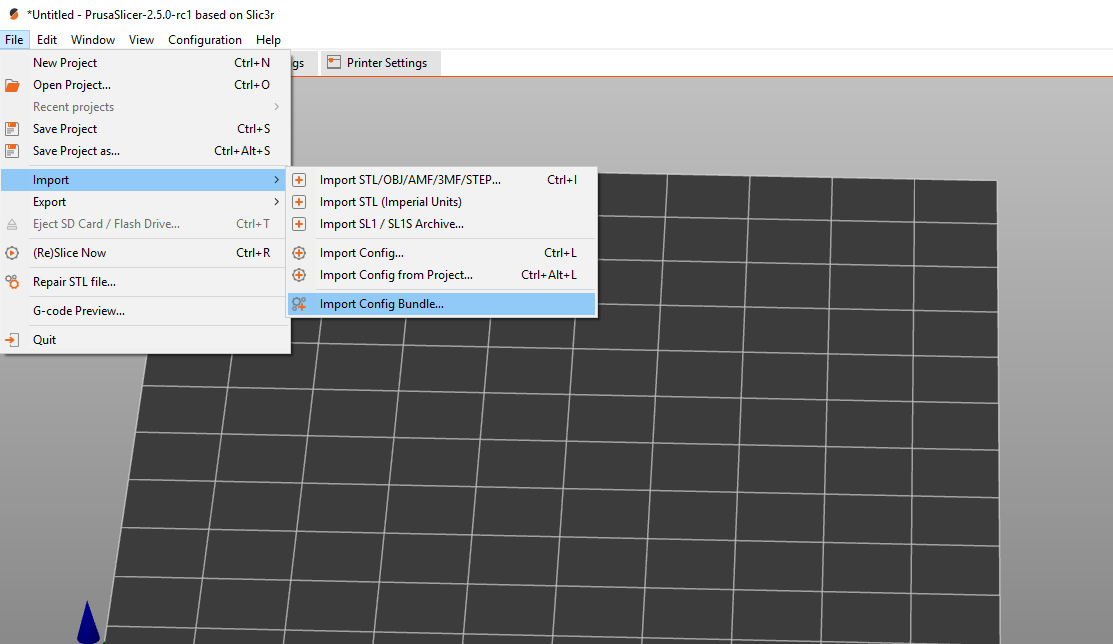Open G-code Preview from File menu
Image resolution: width=1113 pixels, height=644 pixels.
point(79,311)
